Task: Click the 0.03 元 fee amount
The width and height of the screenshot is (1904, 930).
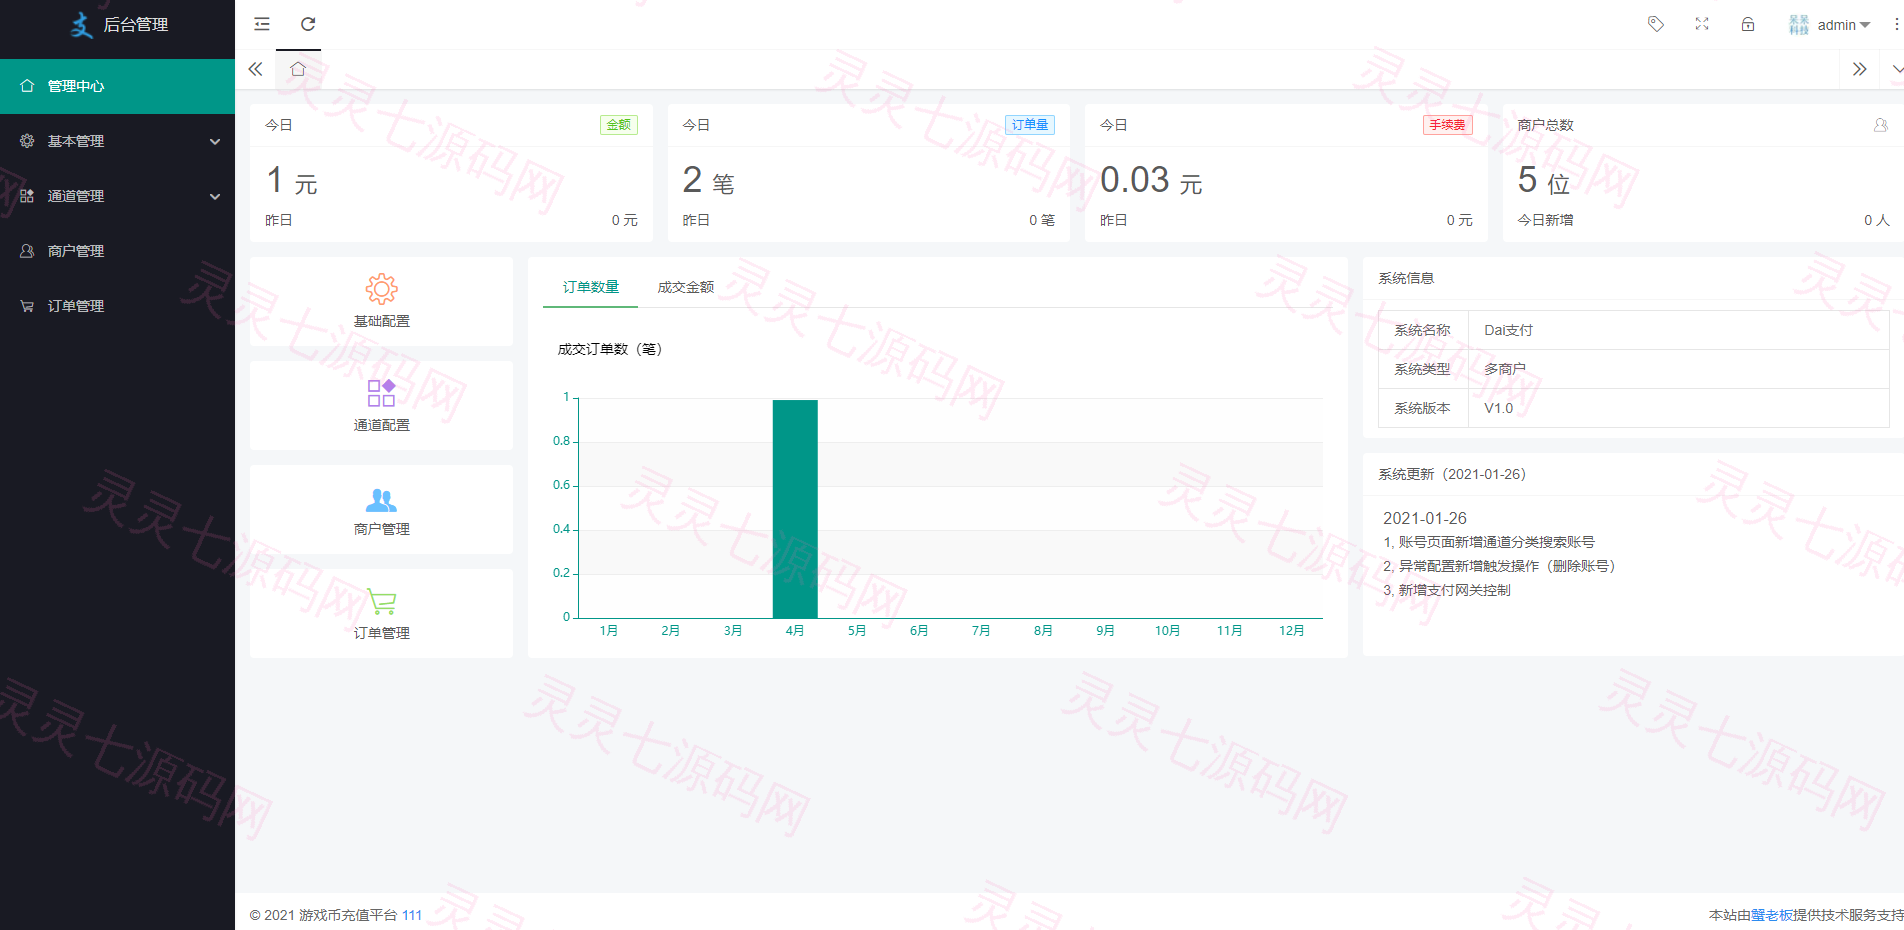Action: (x=1151, y=181)
